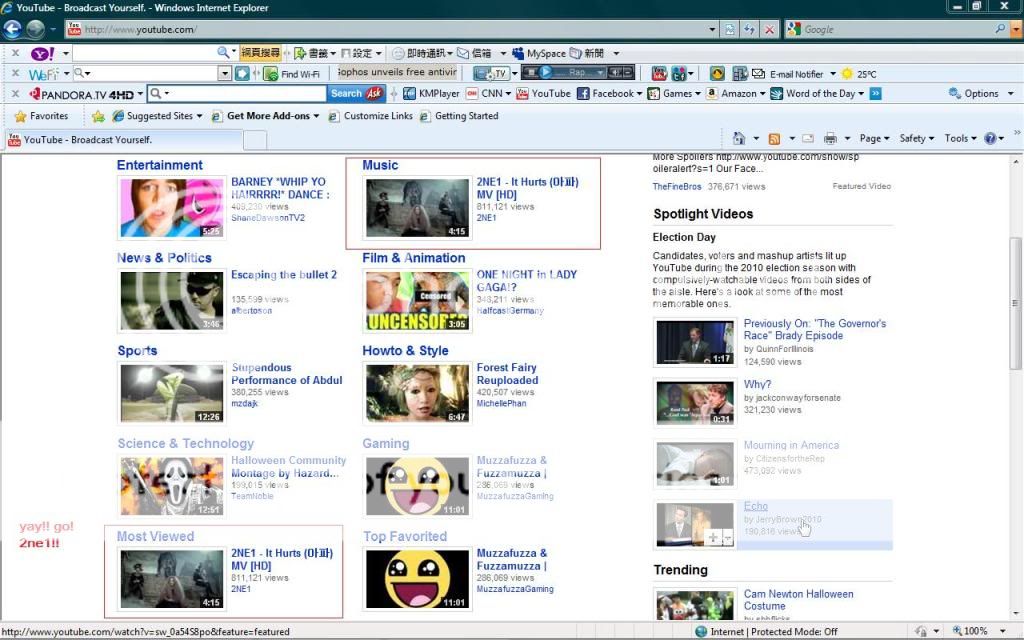The image size is (1024, 640).
Task: Open the Forest Fairy Reuploaded video link
Action: pos(507,374)
